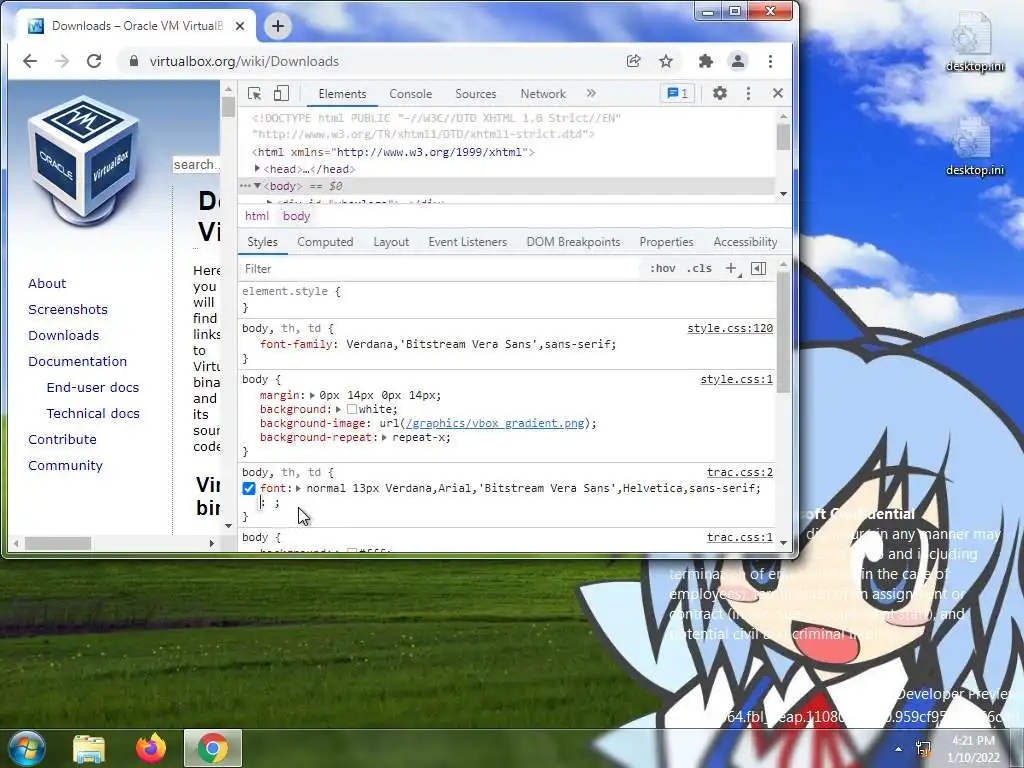1024x768 pixels.
Task: Select the Computed styles tab
Action: pos(325,242)
